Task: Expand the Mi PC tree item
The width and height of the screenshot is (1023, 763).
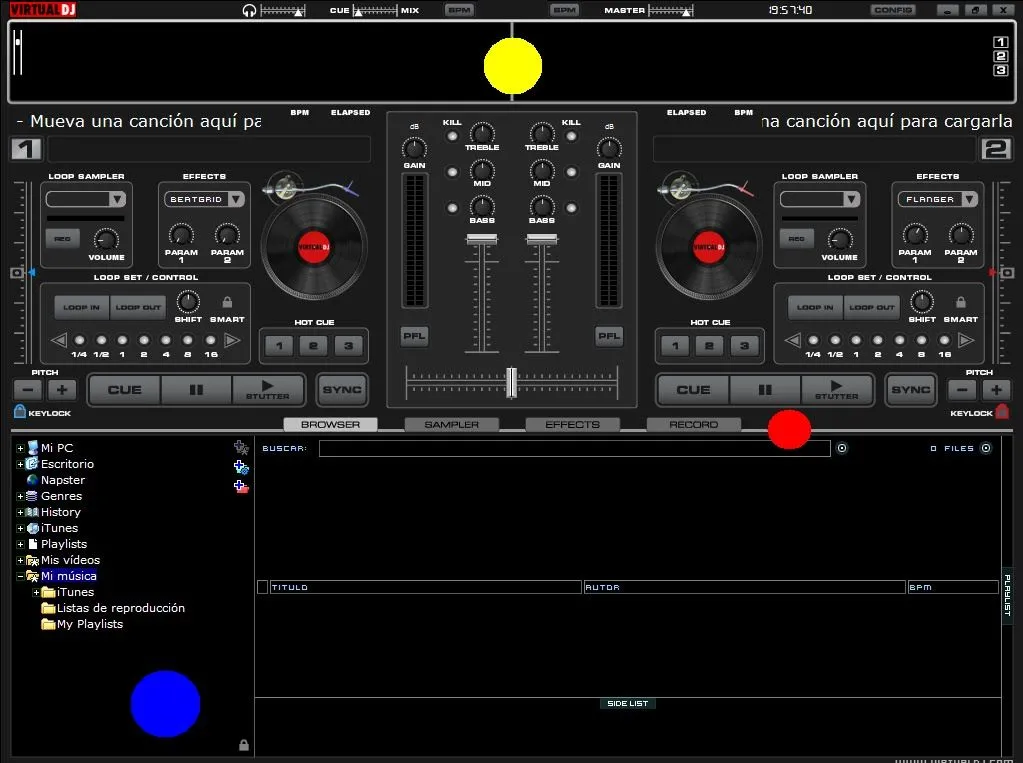Action: [x=22, y=447]
